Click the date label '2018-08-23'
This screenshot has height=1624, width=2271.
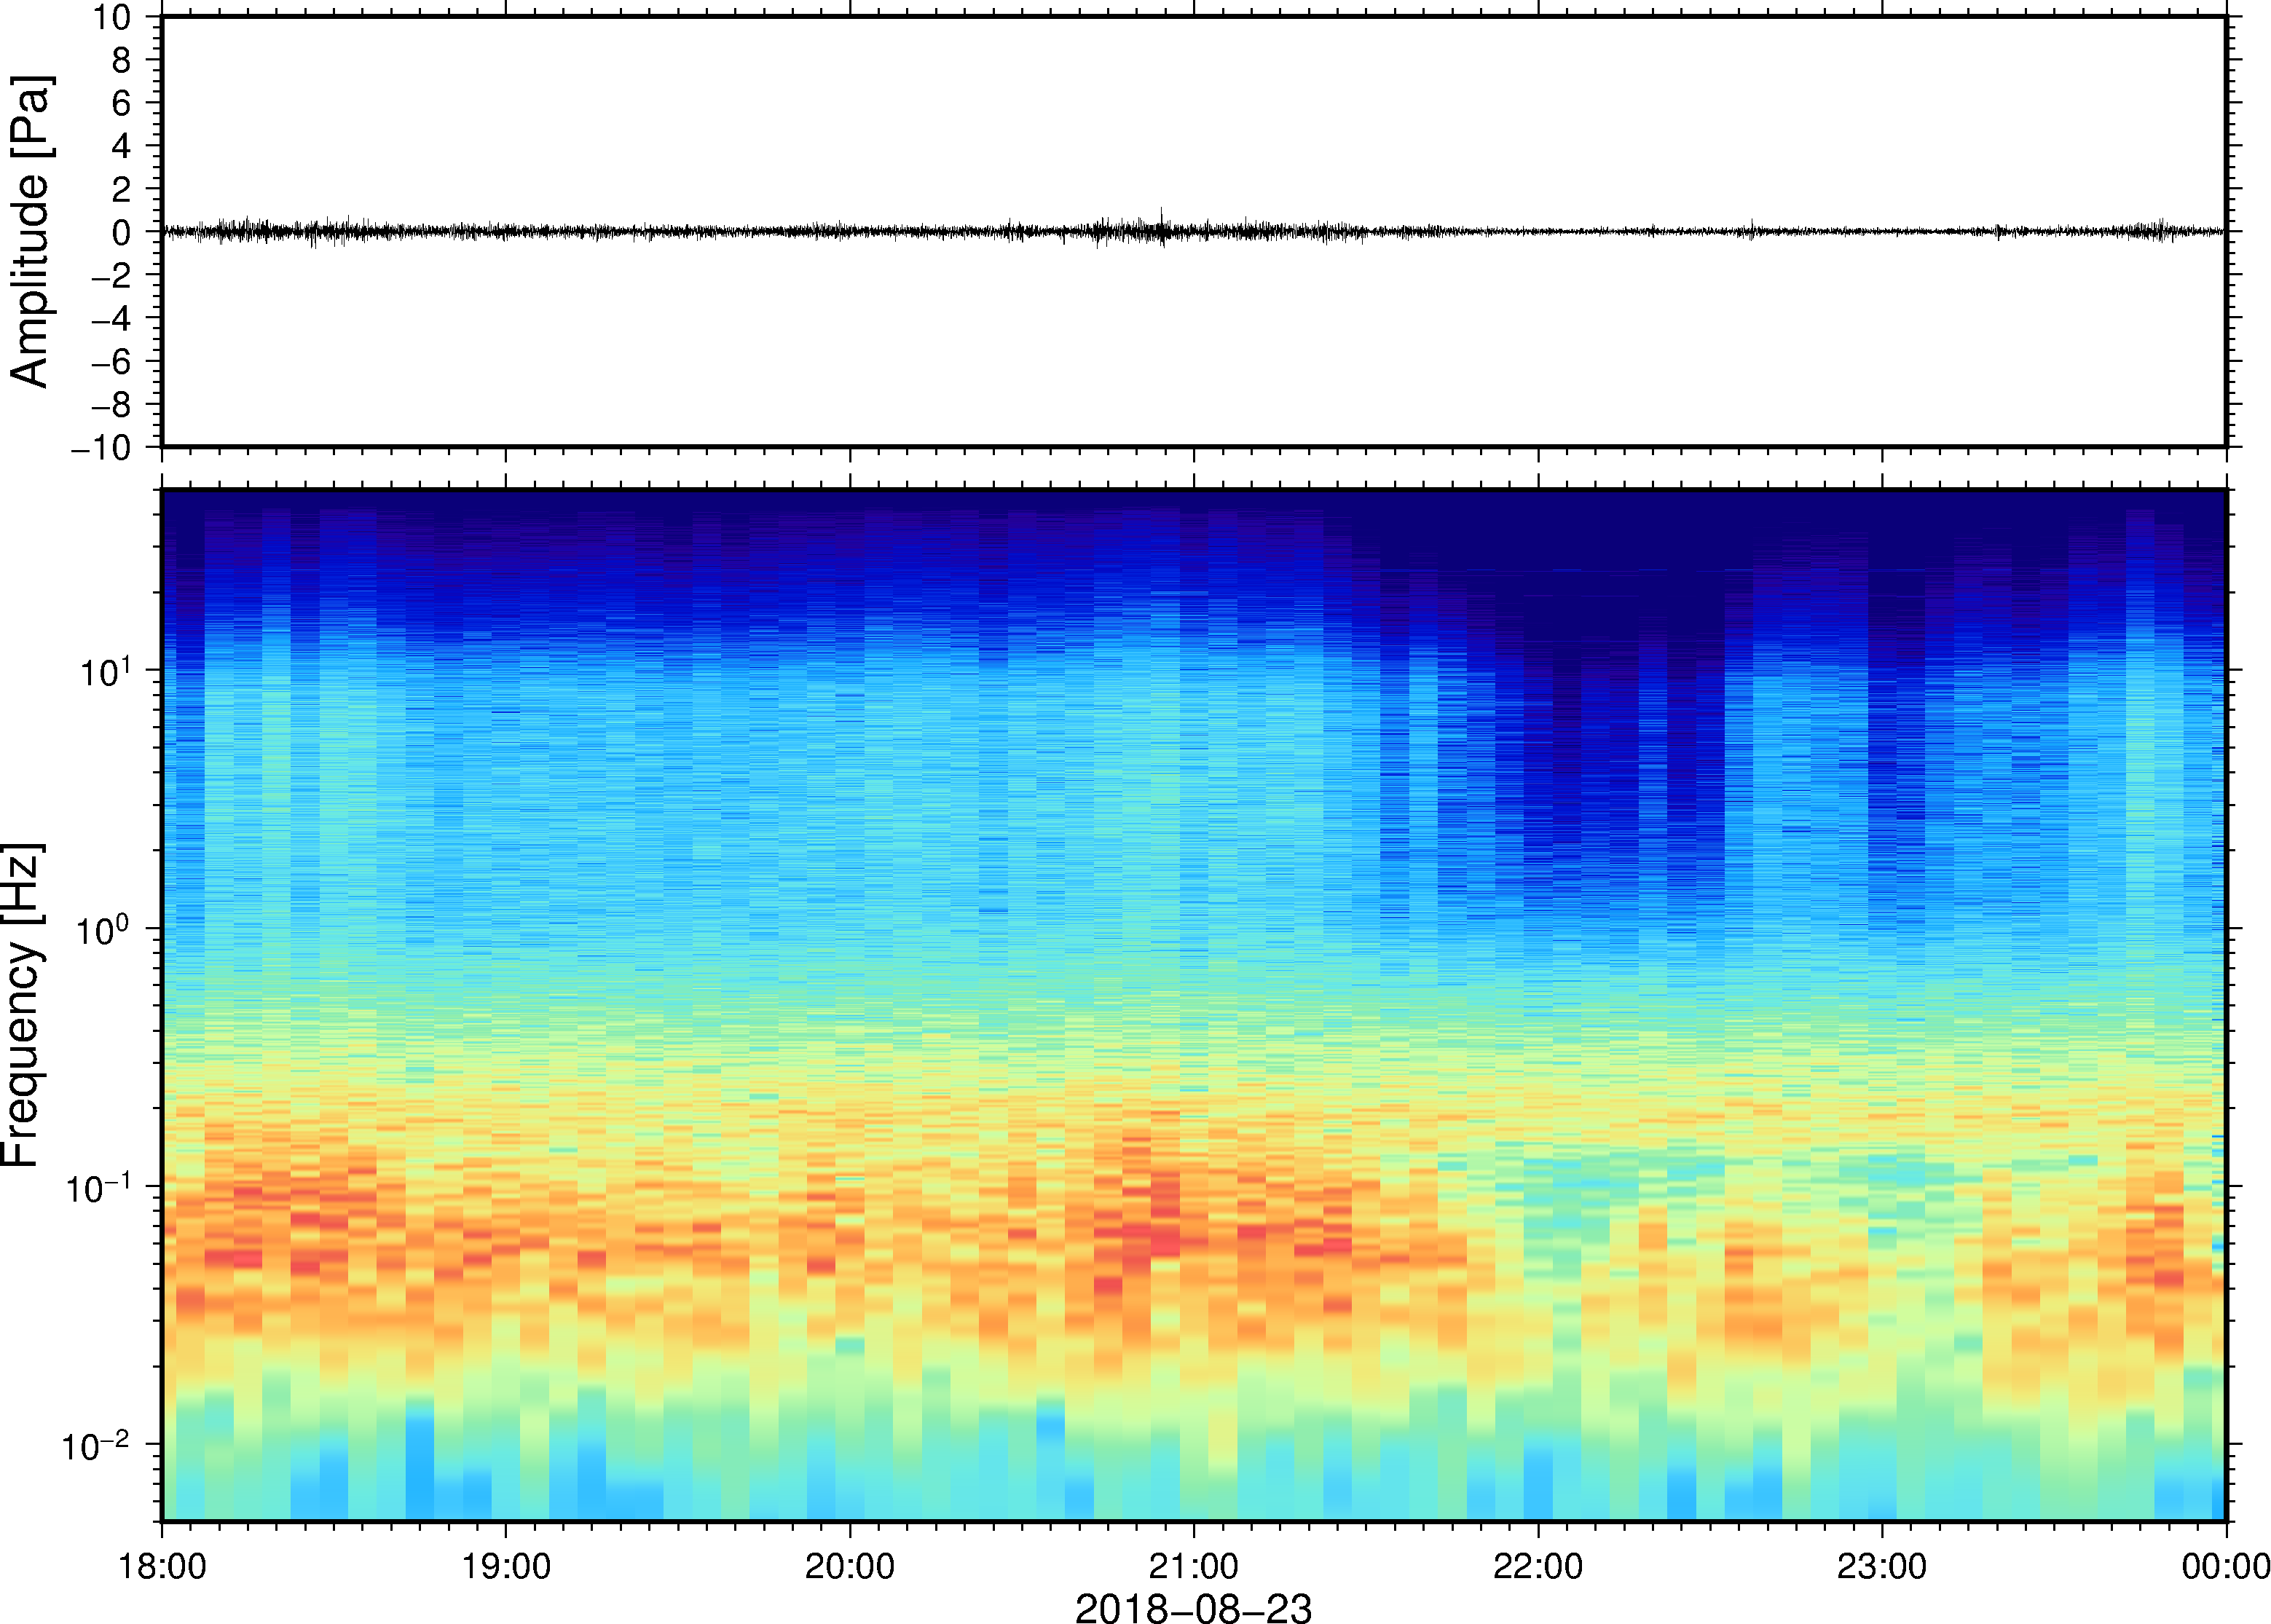(1193, 1608)
